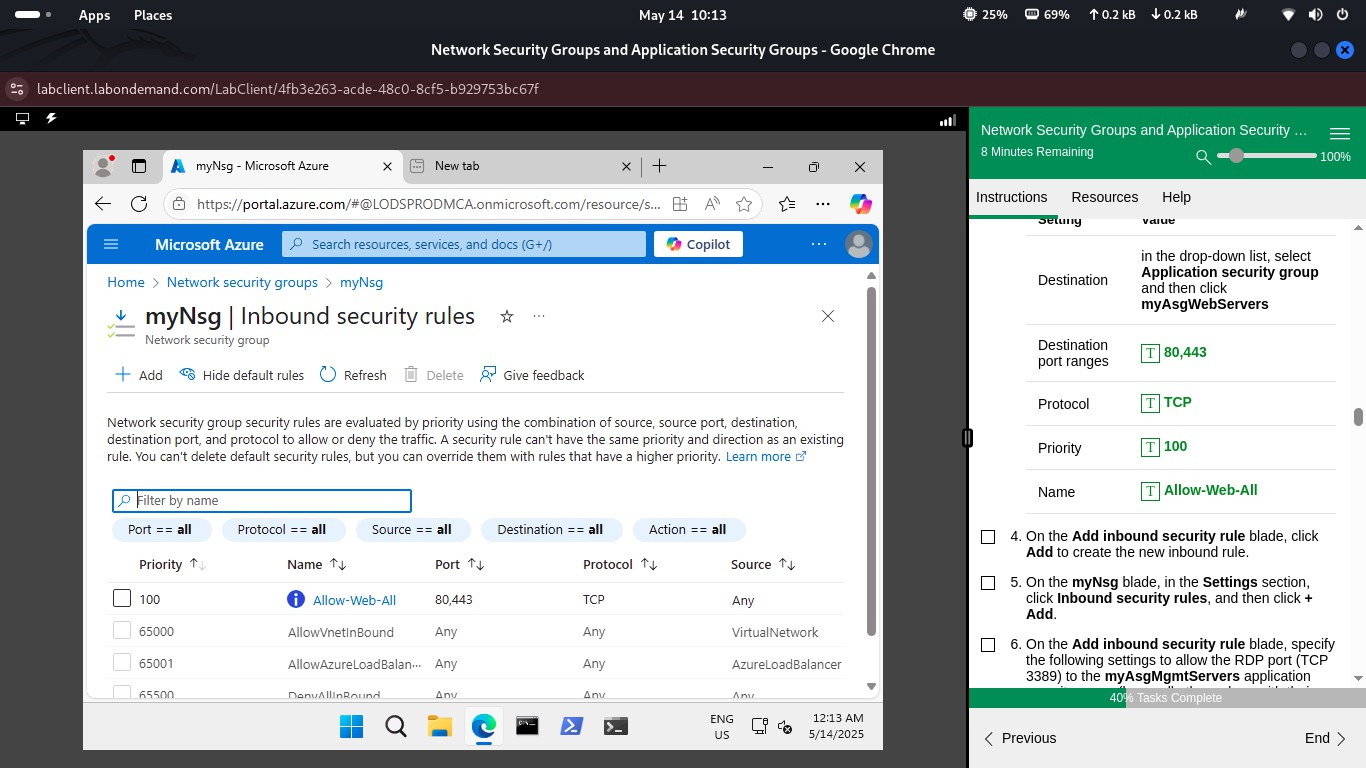
Task: Open the Action filter dropdown
Action: coord(688,529)
